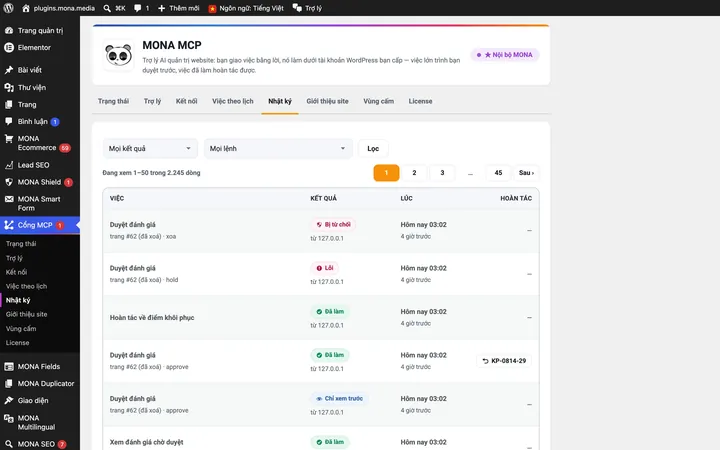Click the Nội bộ MONA badge
720x450 pixels.
[505, 55]
